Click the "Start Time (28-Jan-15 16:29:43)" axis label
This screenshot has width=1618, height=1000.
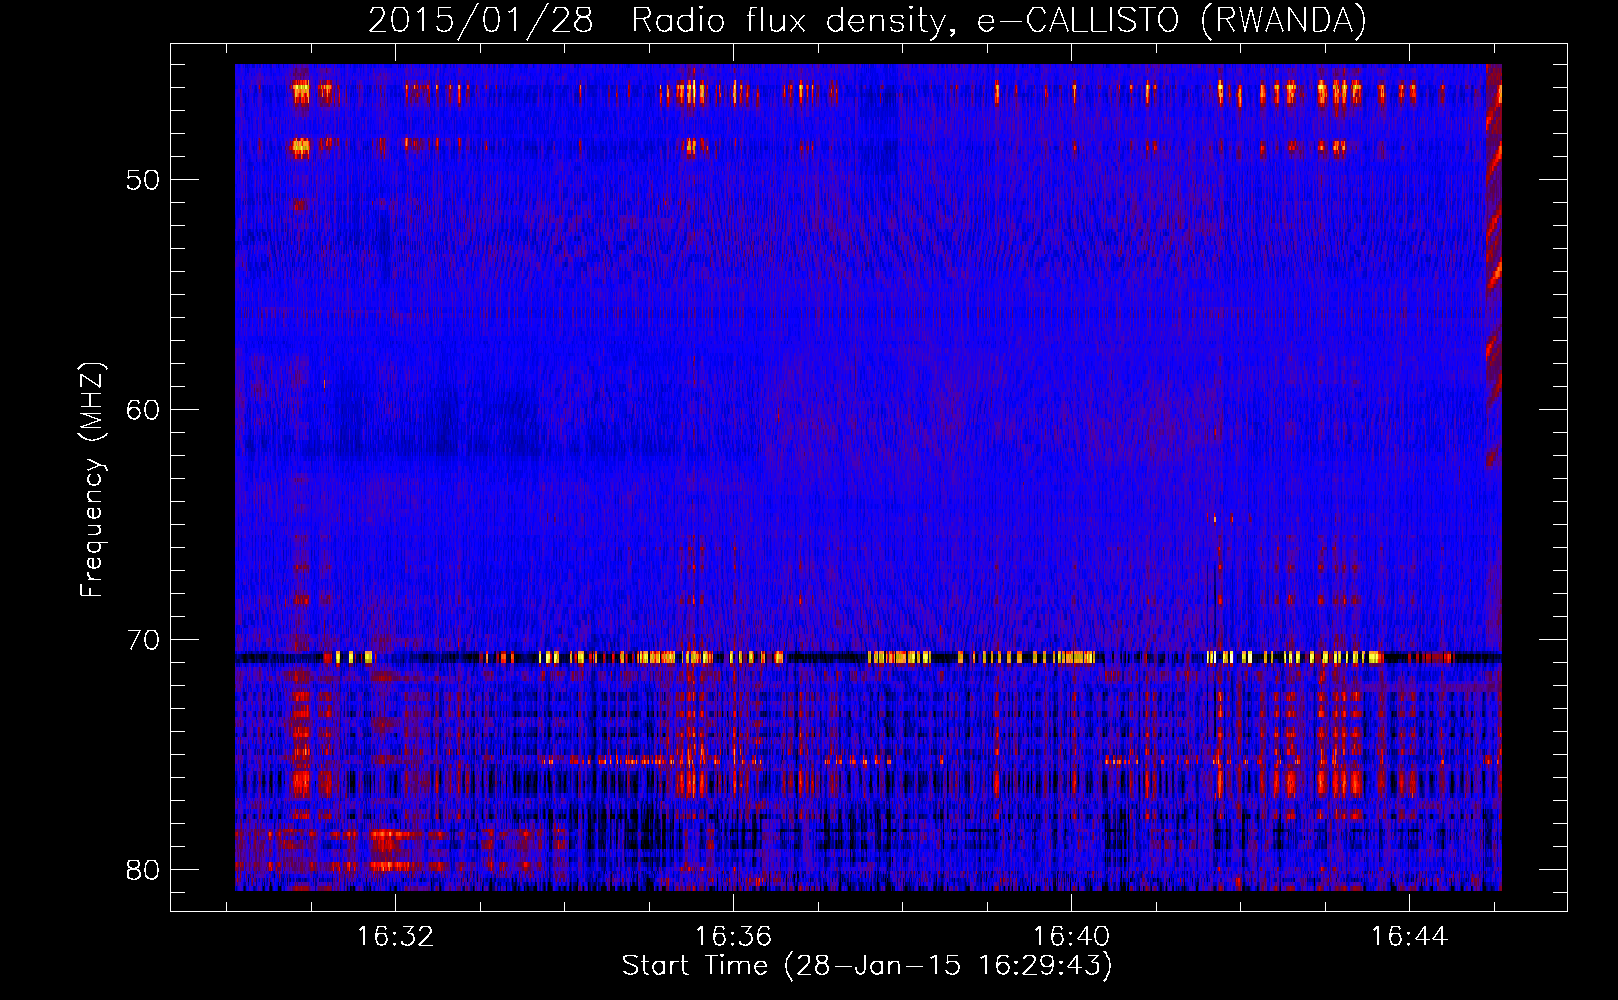tap(867, 966)
